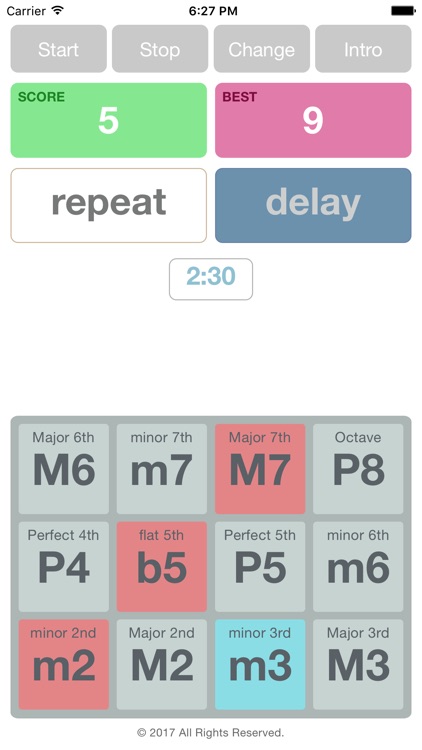Toggle the delay option
The height and width of the screenshot is (750, 422).
(313, 205)
